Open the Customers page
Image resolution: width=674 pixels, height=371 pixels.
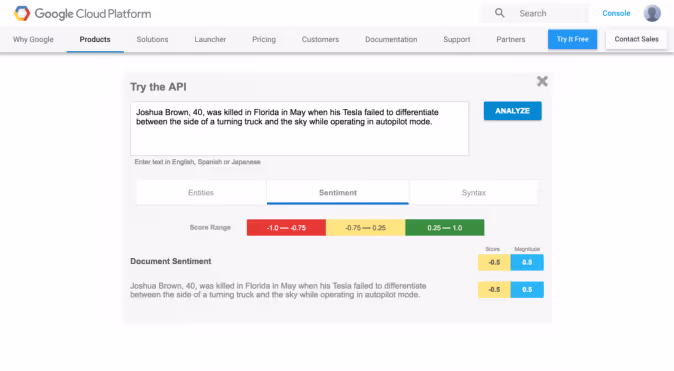[320, 39]
